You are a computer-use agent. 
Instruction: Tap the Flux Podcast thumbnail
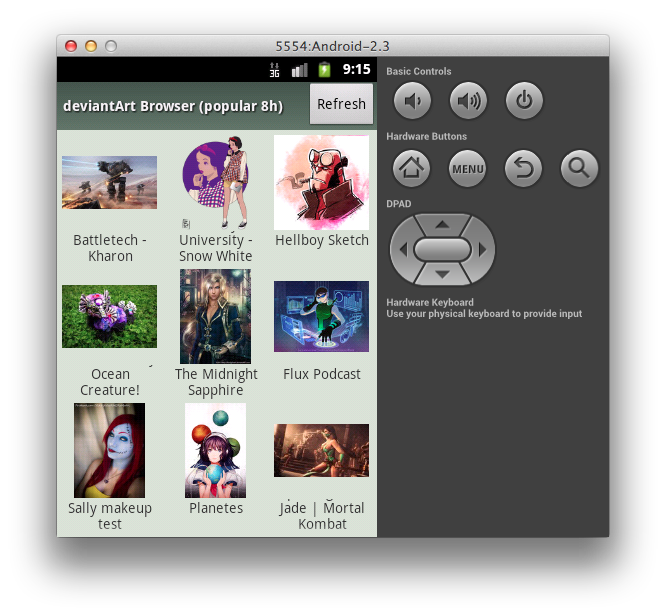[321, 316]
